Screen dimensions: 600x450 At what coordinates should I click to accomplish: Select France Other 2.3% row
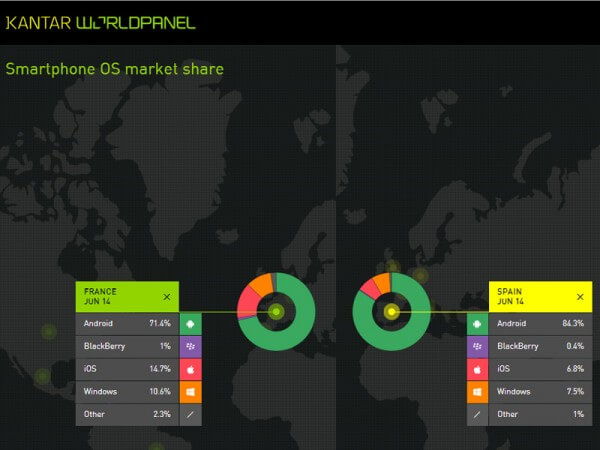[x=127, y=414]
